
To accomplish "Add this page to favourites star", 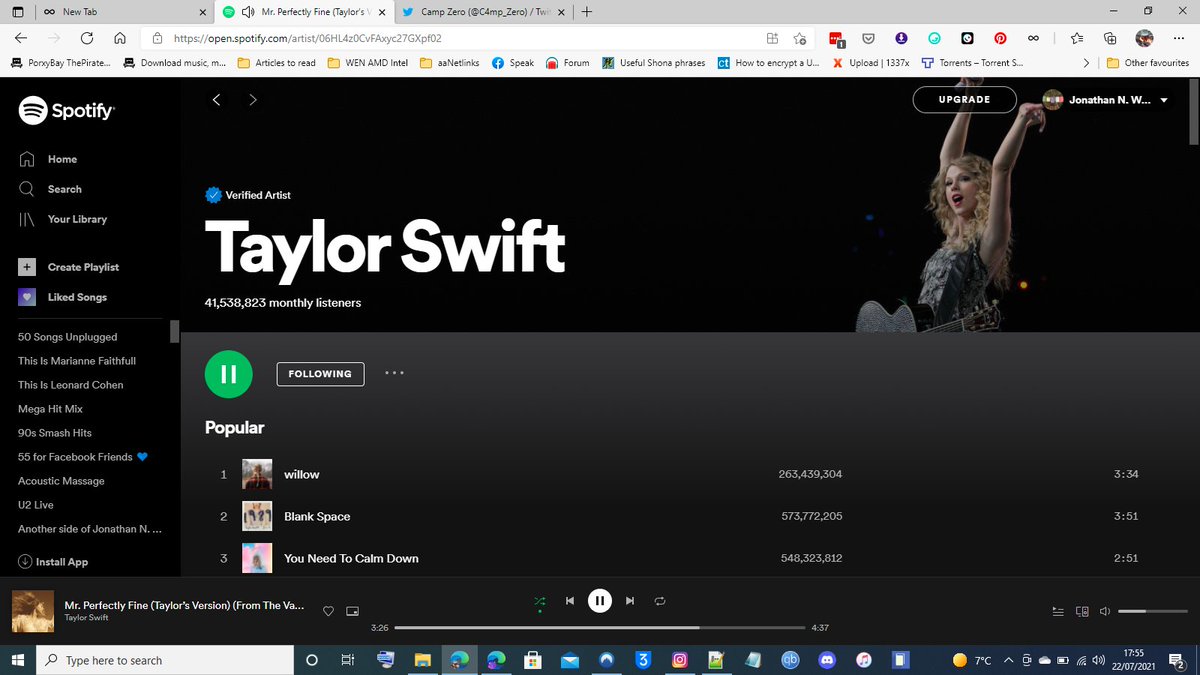I will [x=800, y=38].
